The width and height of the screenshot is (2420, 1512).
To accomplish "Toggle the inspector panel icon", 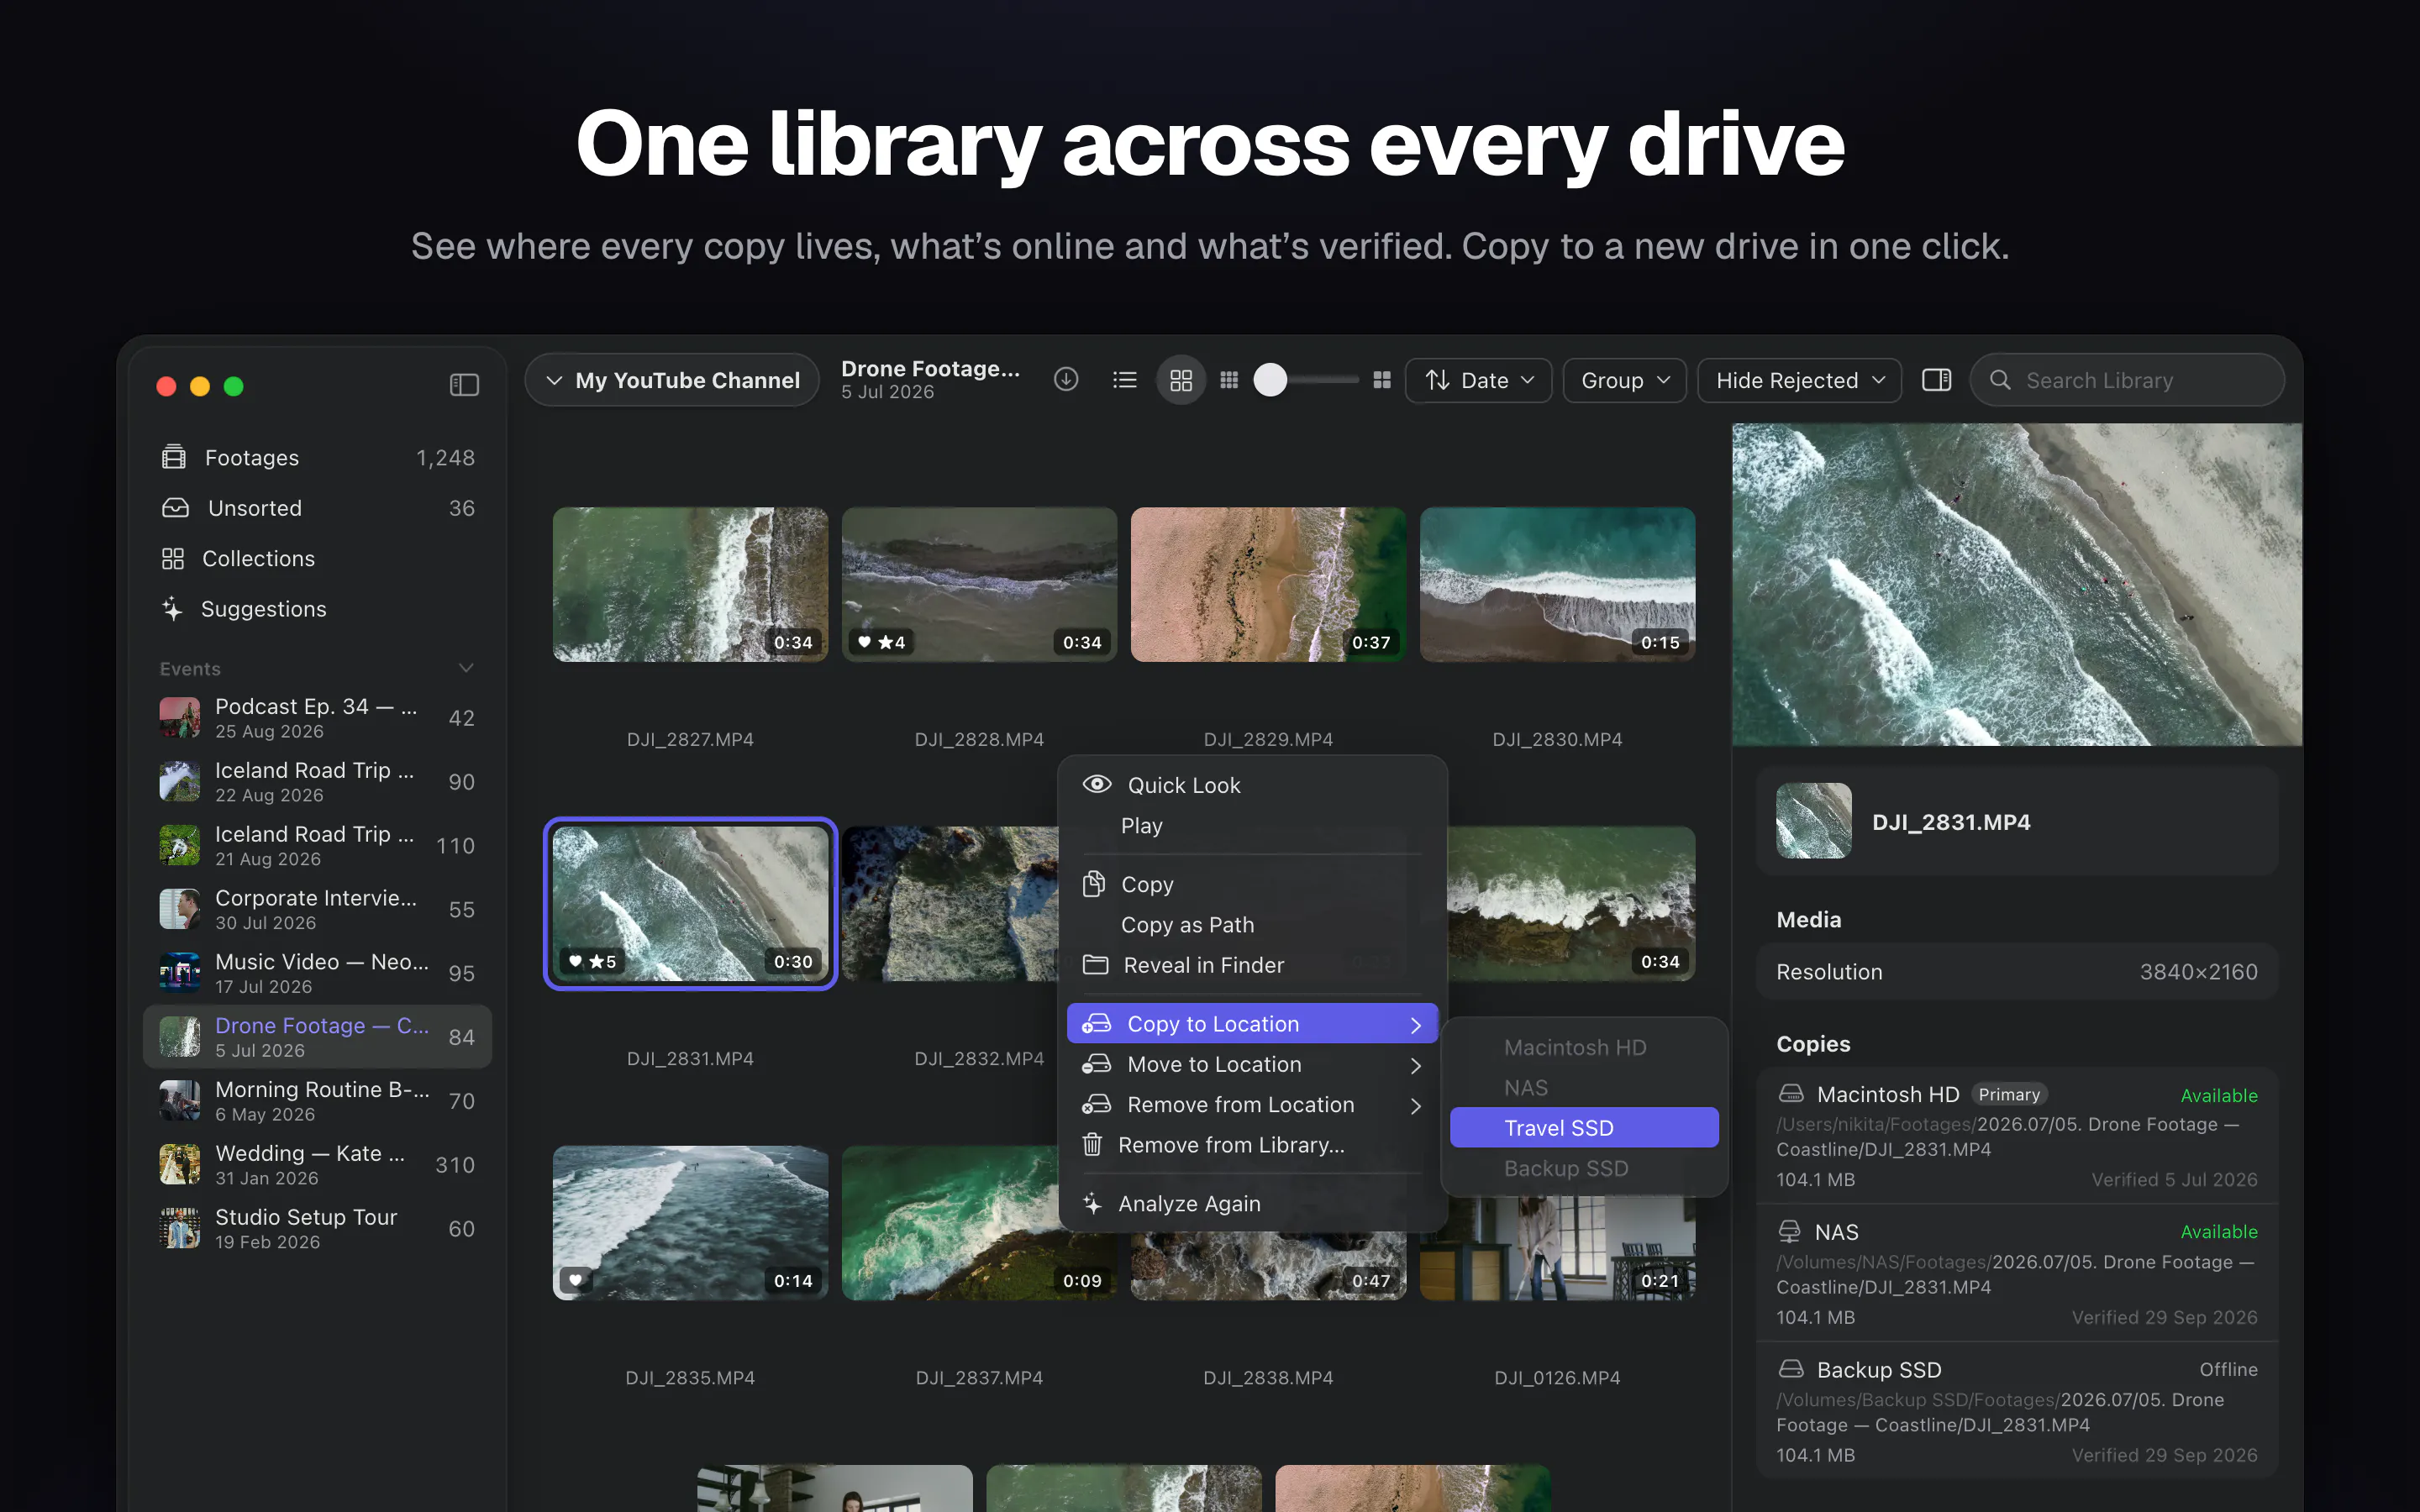I will [1936, 380].
